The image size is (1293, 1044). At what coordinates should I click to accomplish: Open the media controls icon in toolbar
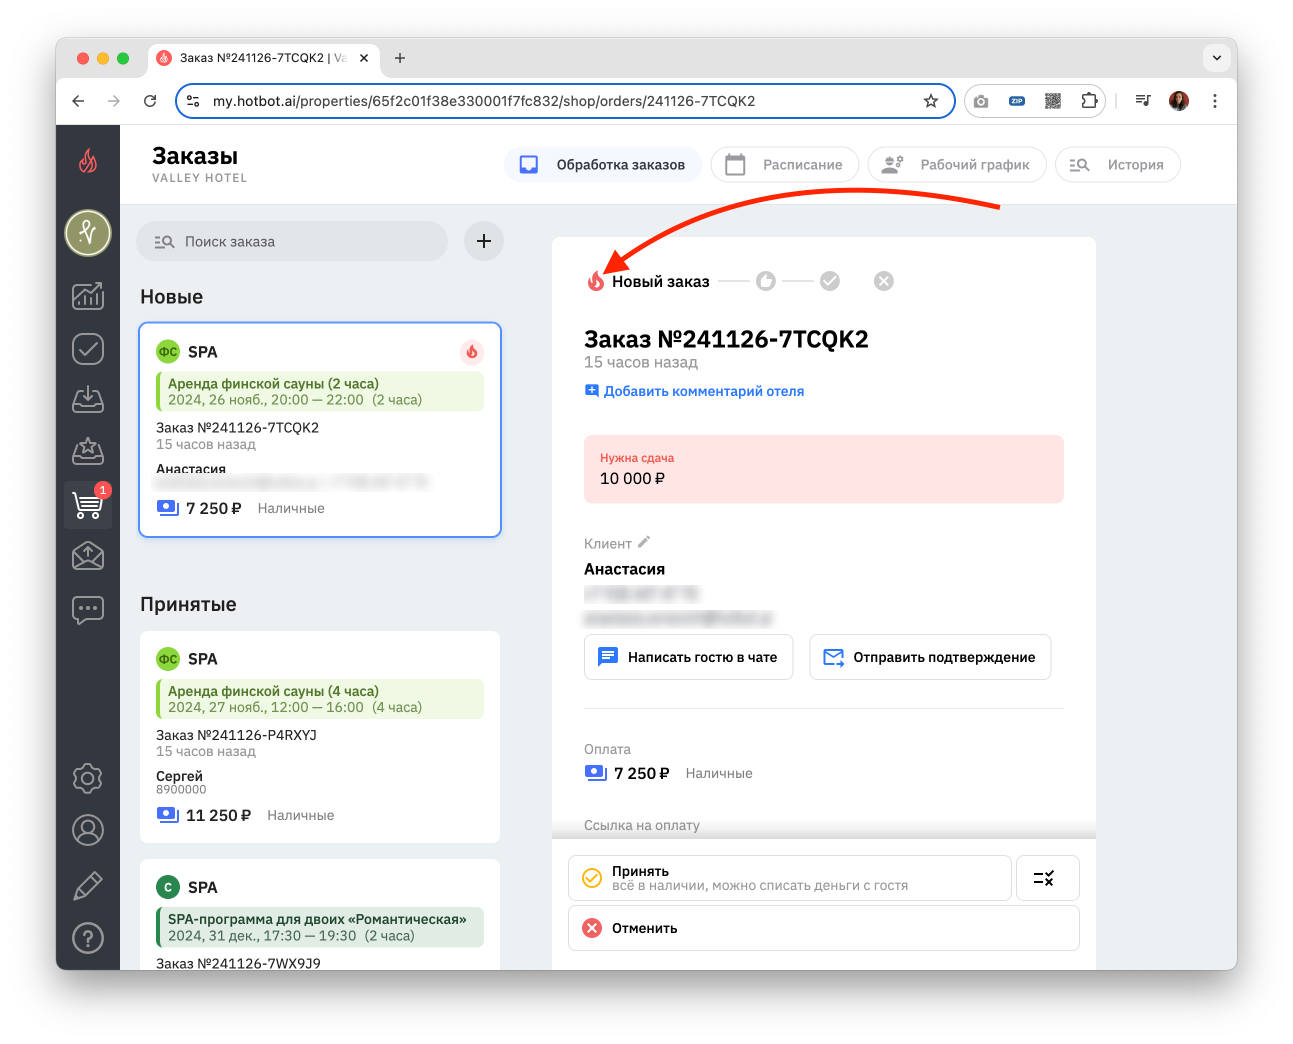point(1143,101)
